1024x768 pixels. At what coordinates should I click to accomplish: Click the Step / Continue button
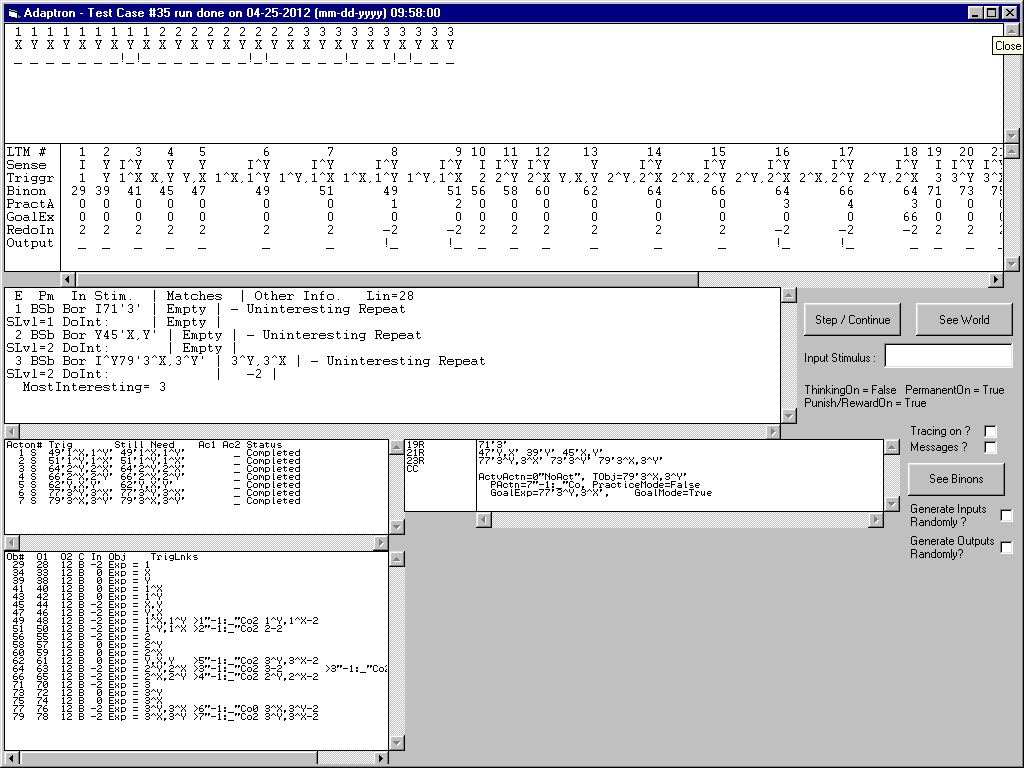[852, 320]
